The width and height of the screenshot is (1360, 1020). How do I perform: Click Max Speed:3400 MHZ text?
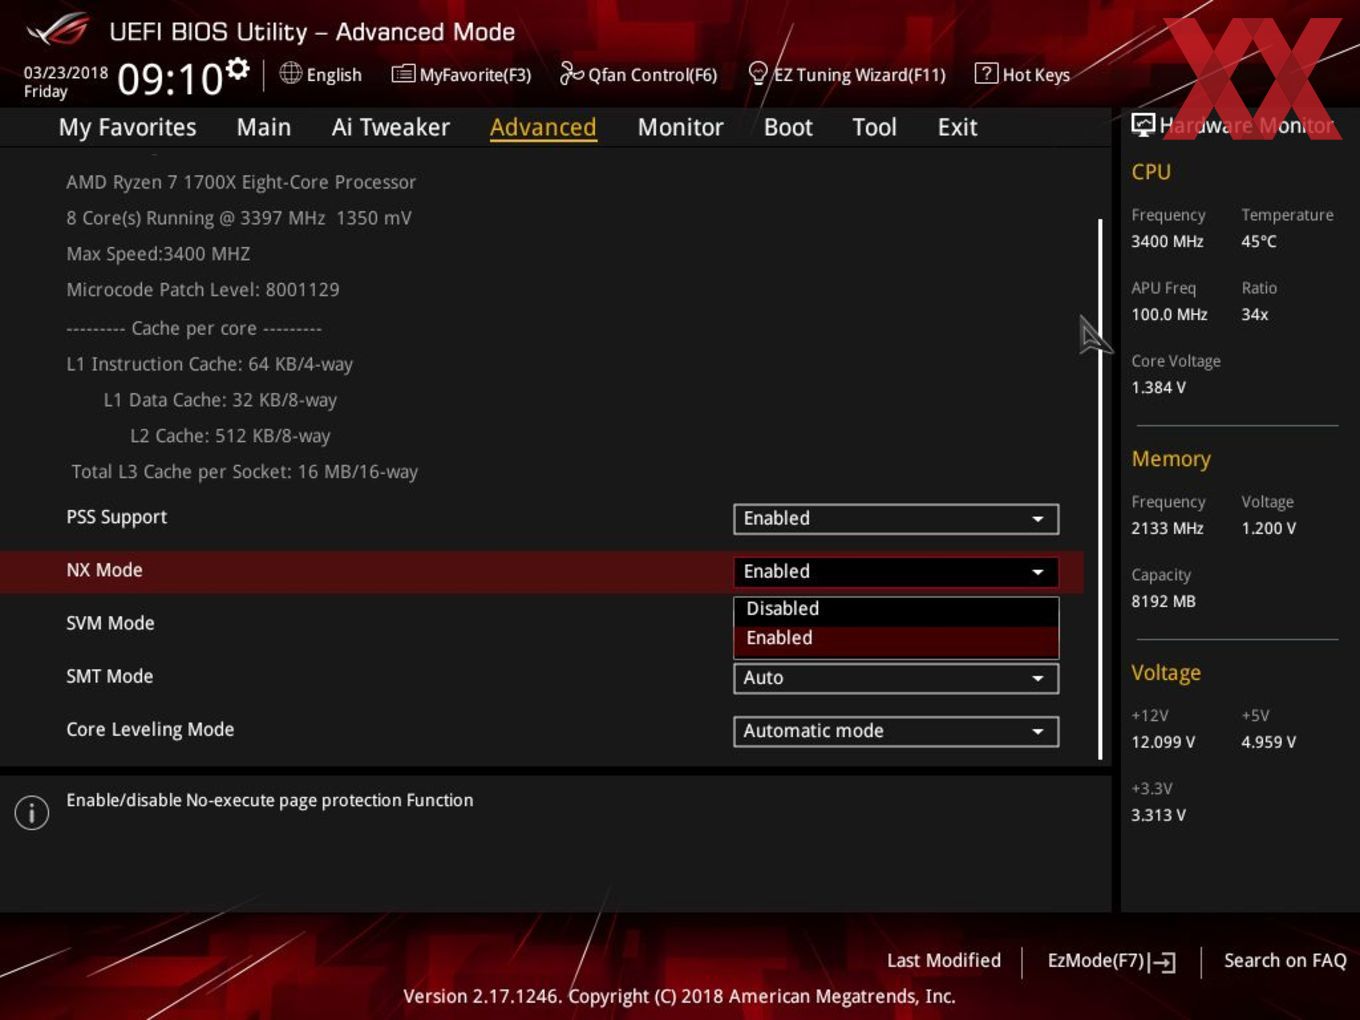click(158, 254)
